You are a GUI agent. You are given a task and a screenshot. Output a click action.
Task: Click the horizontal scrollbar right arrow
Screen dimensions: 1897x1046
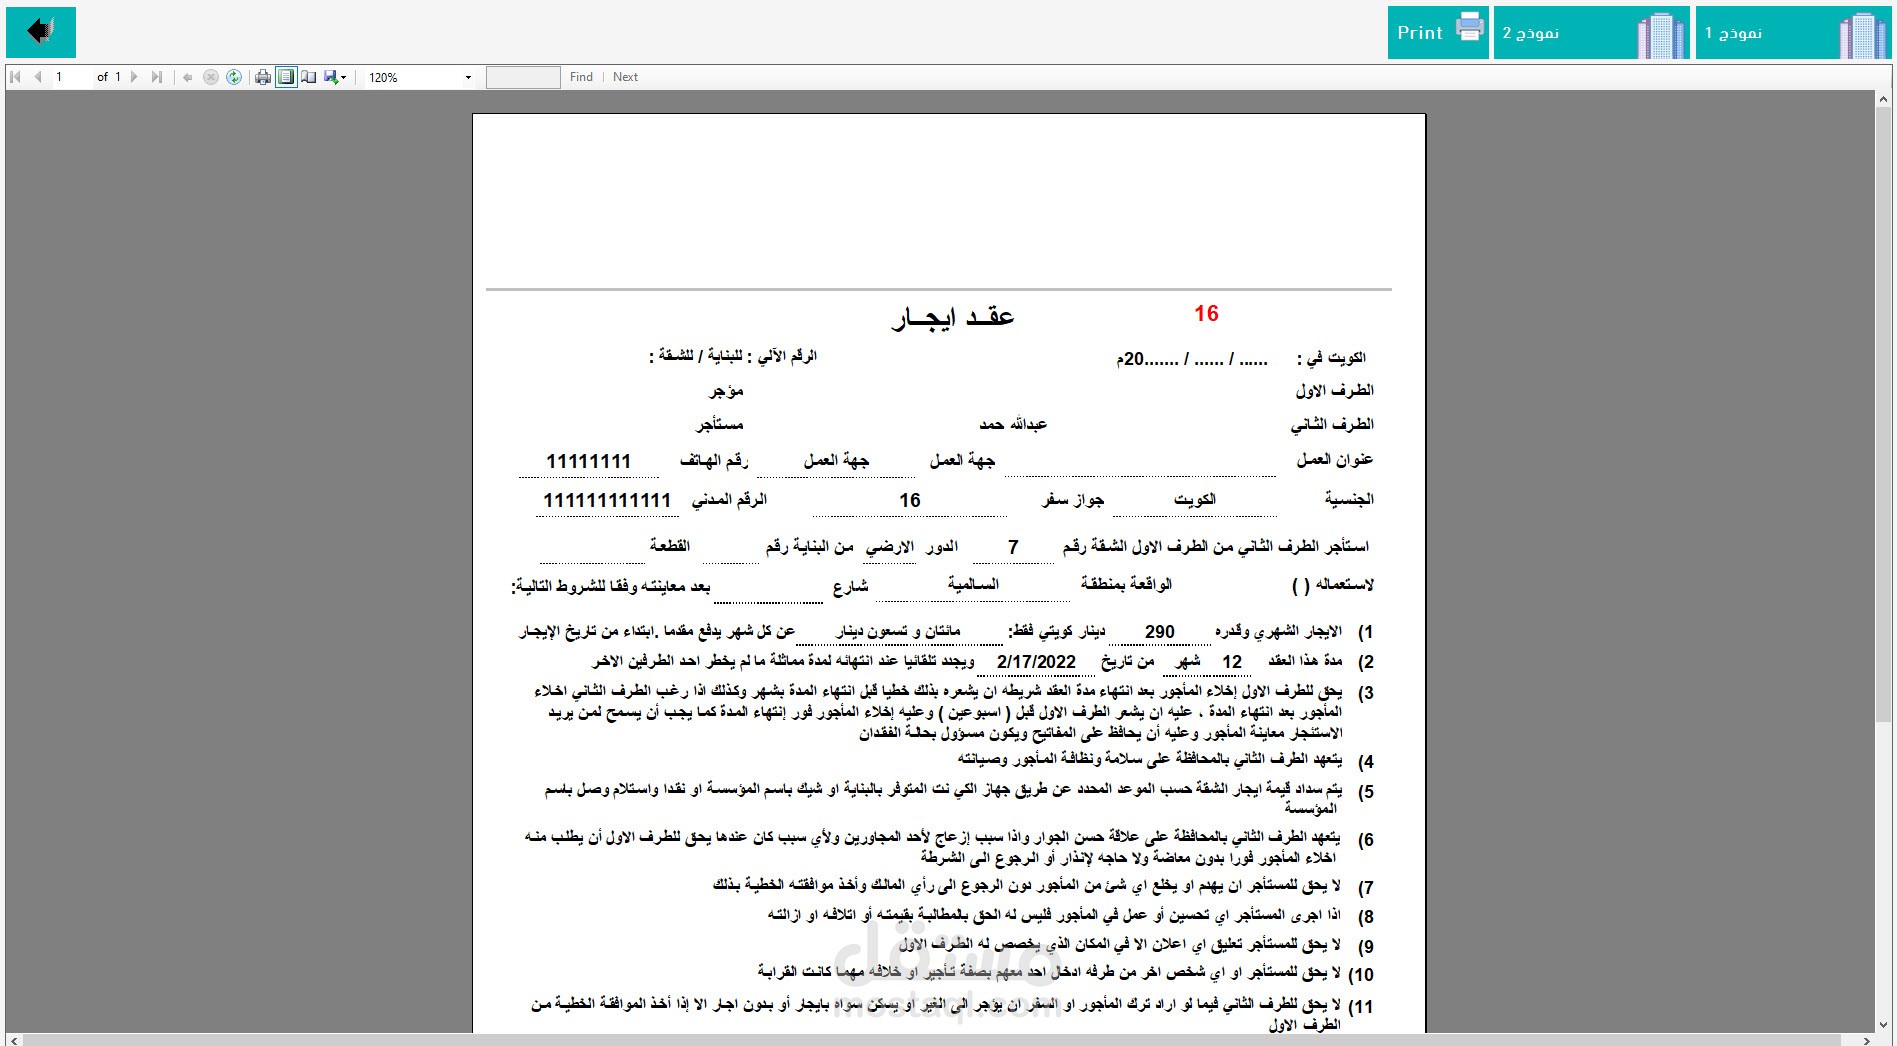tap(1865, 1039)
